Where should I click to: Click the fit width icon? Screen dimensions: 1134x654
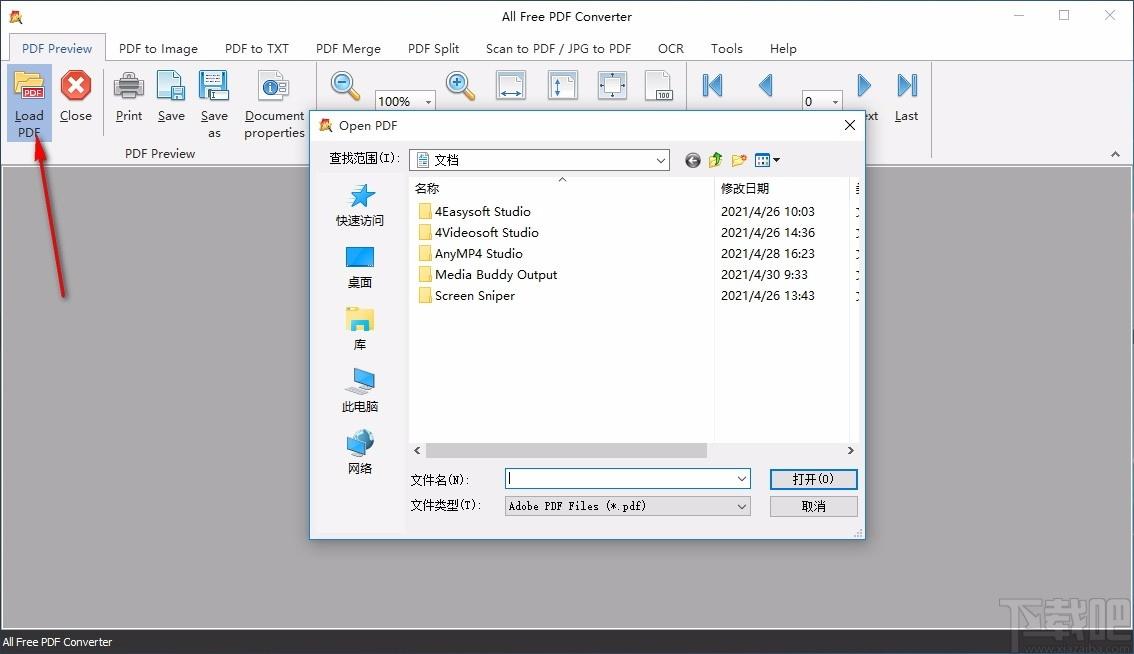click(511, 85)
